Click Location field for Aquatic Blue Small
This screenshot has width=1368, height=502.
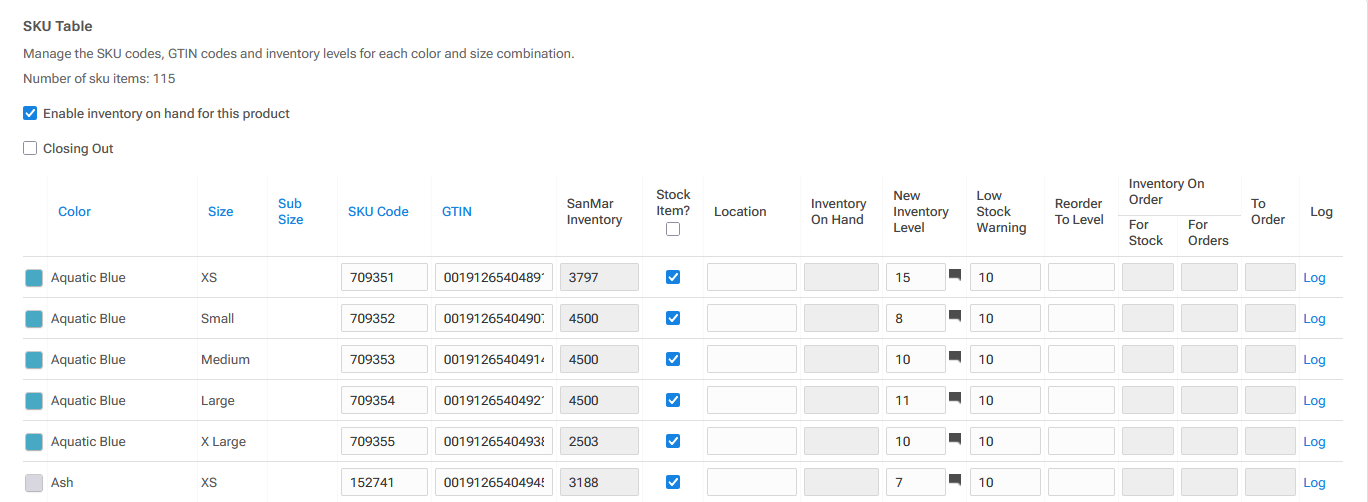tap(751, 319)
